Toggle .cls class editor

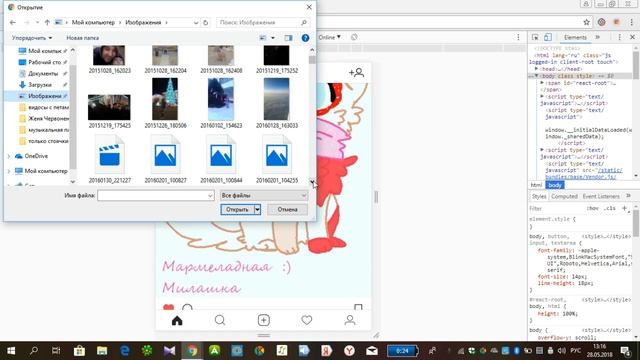pos(610,208)
